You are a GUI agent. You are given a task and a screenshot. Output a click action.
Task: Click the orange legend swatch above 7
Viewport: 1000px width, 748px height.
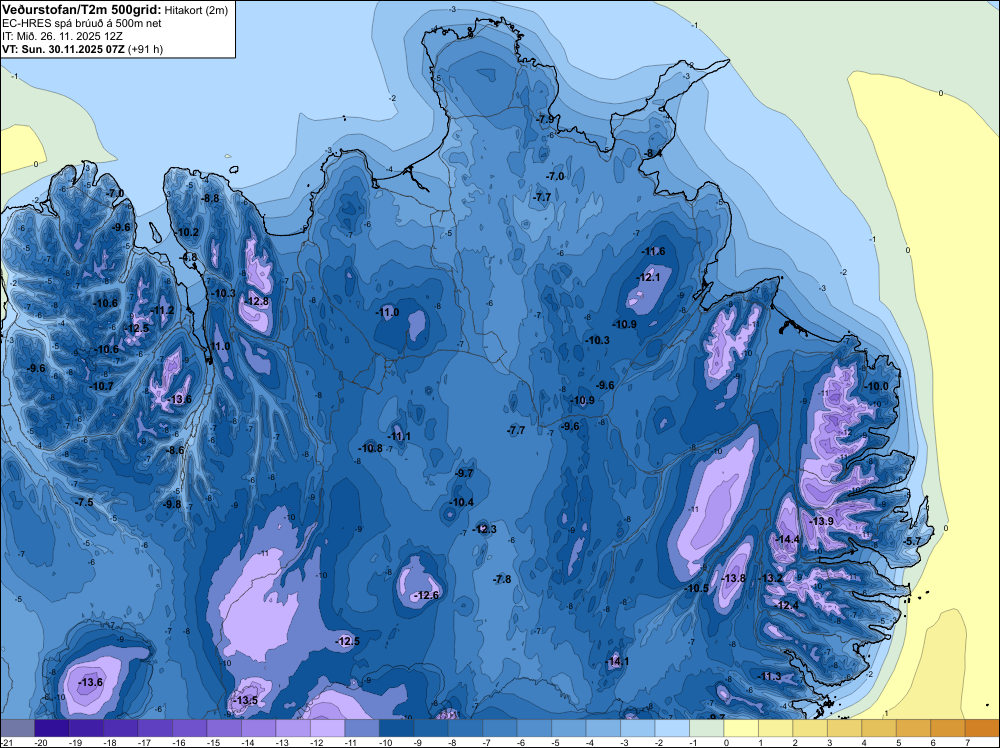point(982,728)
